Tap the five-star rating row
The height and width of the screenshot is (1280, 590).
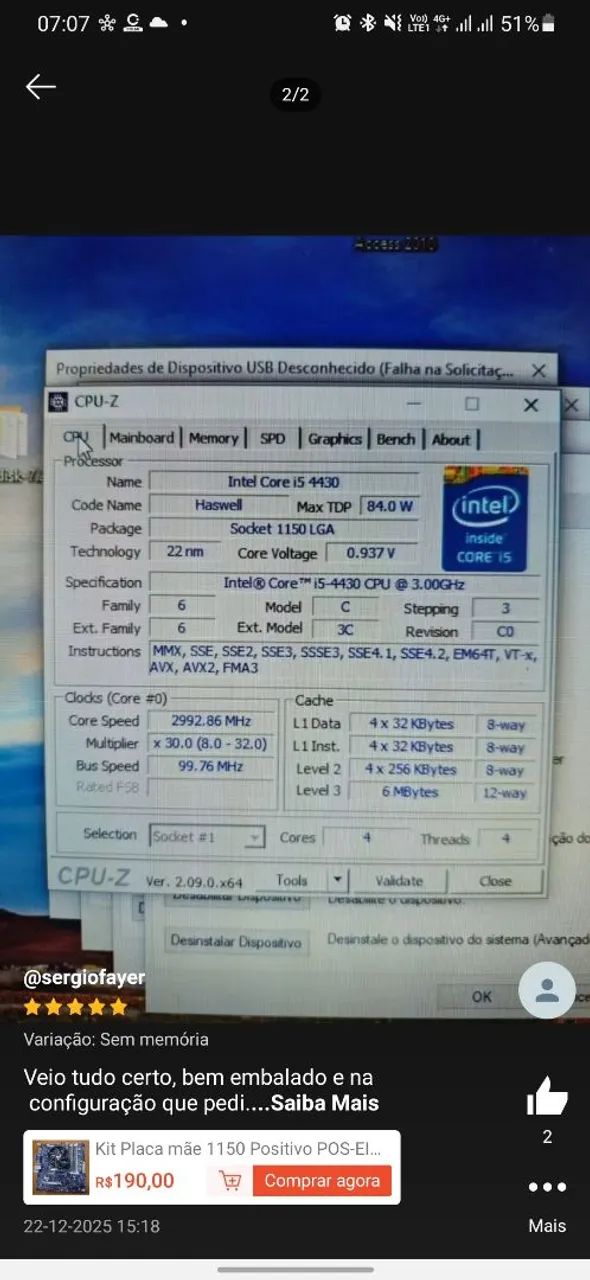tap(76, 1007)
